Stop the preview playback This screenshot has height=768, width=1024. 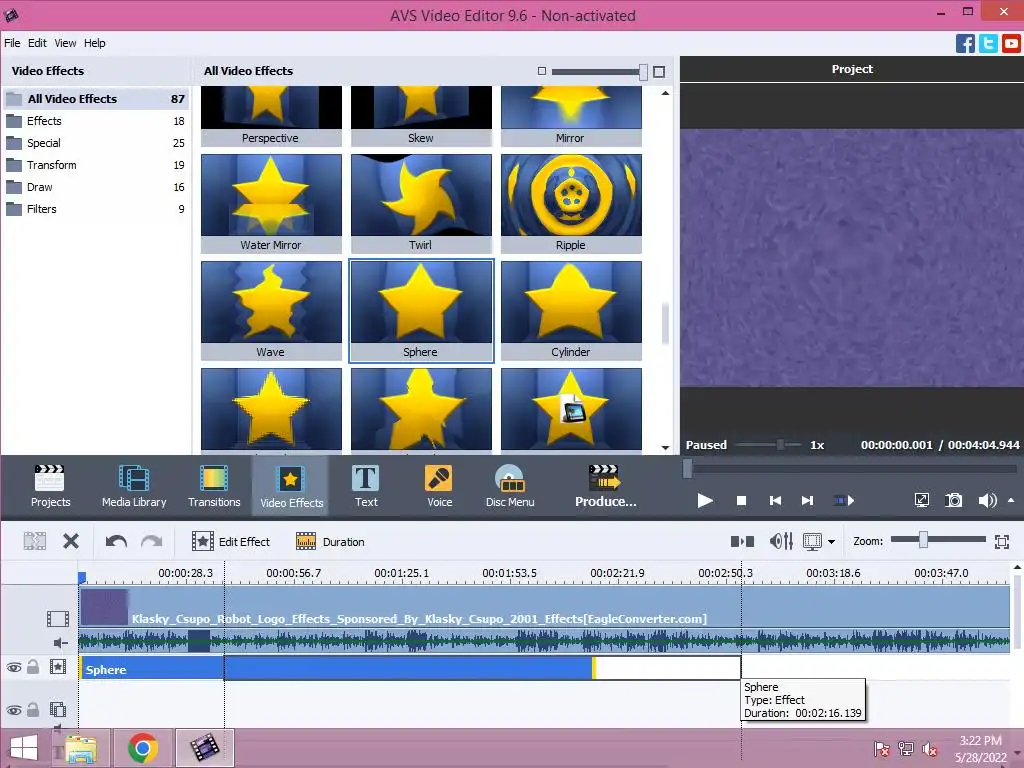741,501
